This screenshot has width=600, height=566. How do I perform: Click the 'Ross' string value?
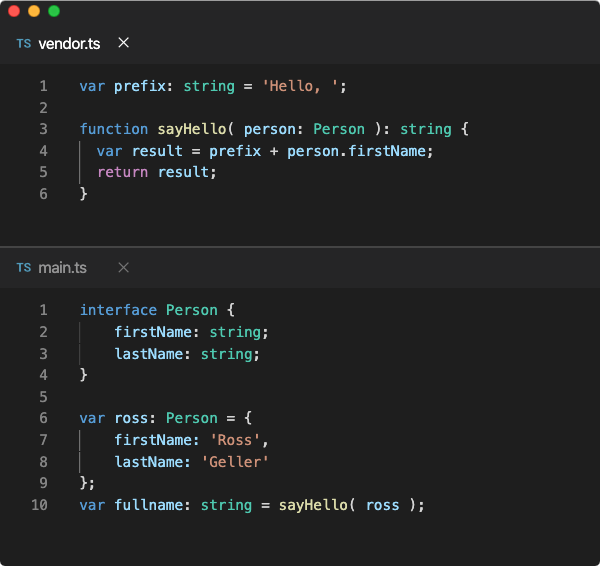pyautogui.click(x=235, y=440)
